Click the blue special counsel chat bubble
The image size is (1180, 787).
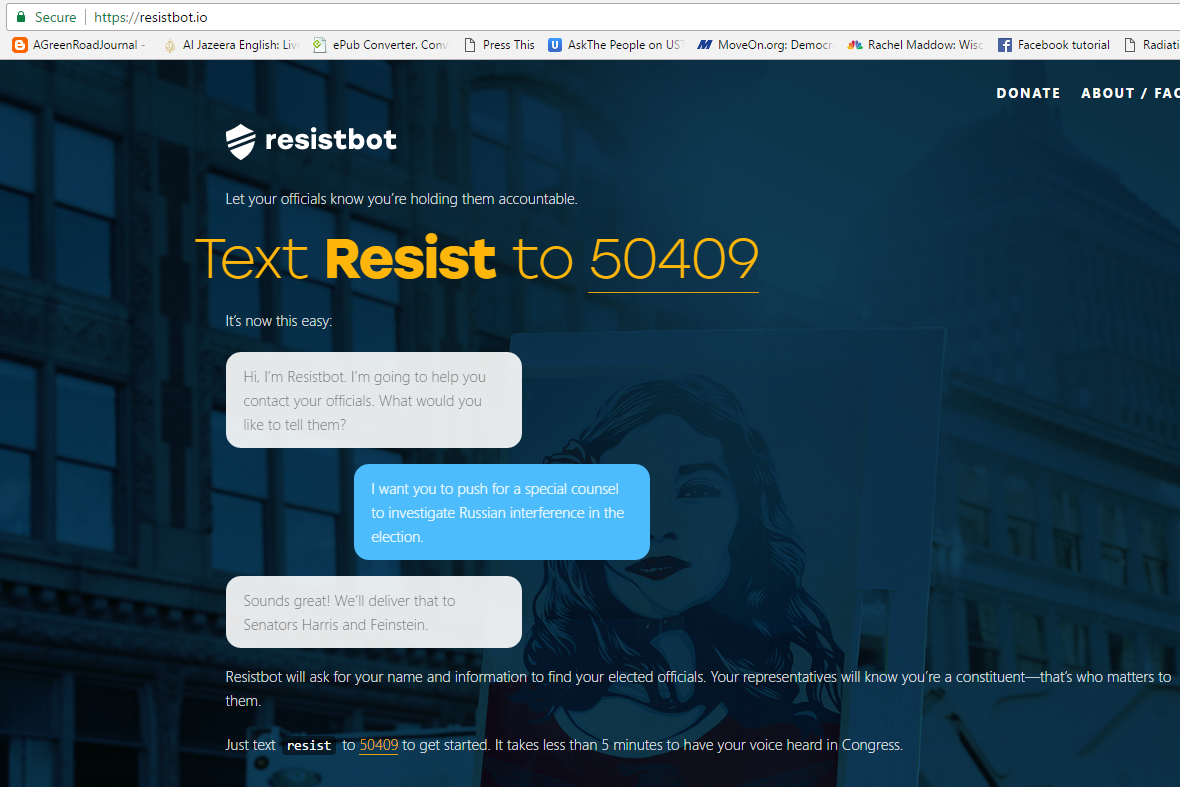[501, 512]
